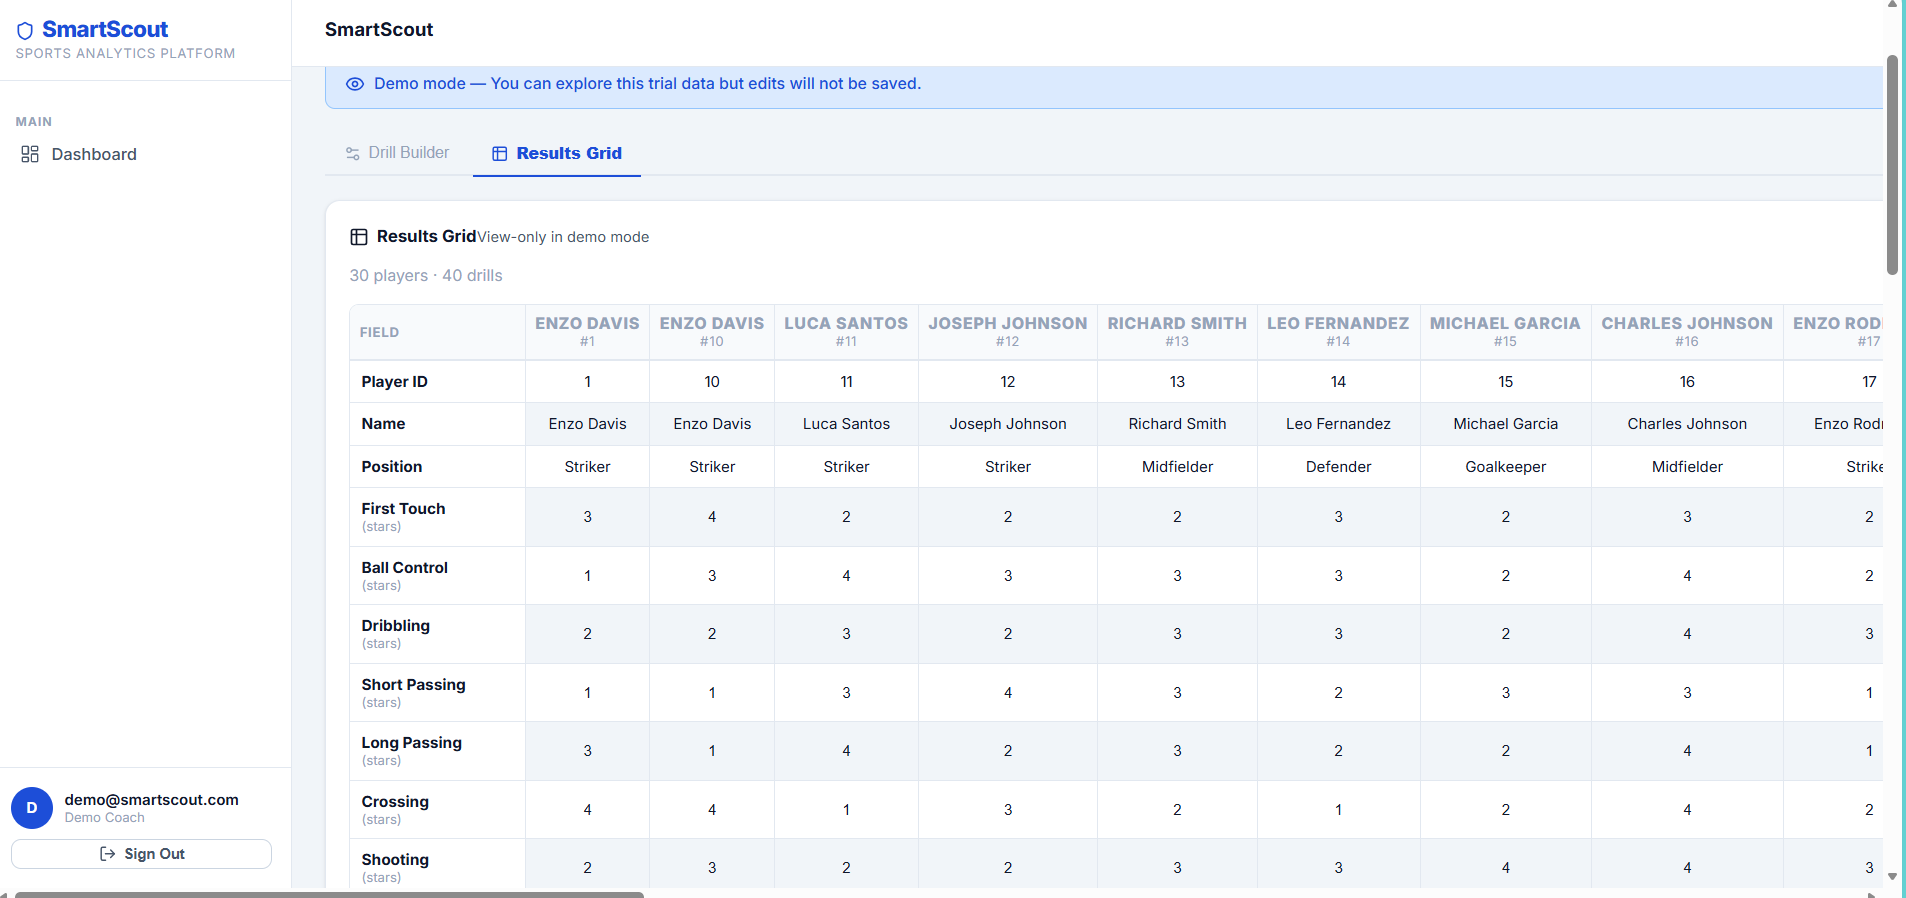The image size is (1906, 898).
Task: Click Short Passing score for Joseph Johnson
Action: [1008, 693]
